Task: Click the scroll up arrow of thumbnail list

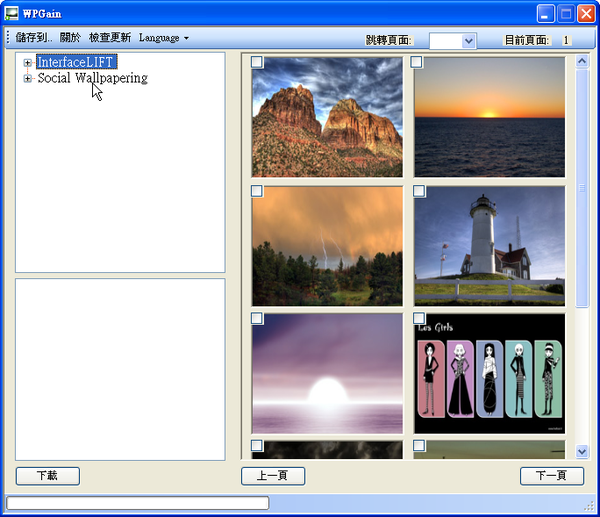Action: (x=582, y=62)
